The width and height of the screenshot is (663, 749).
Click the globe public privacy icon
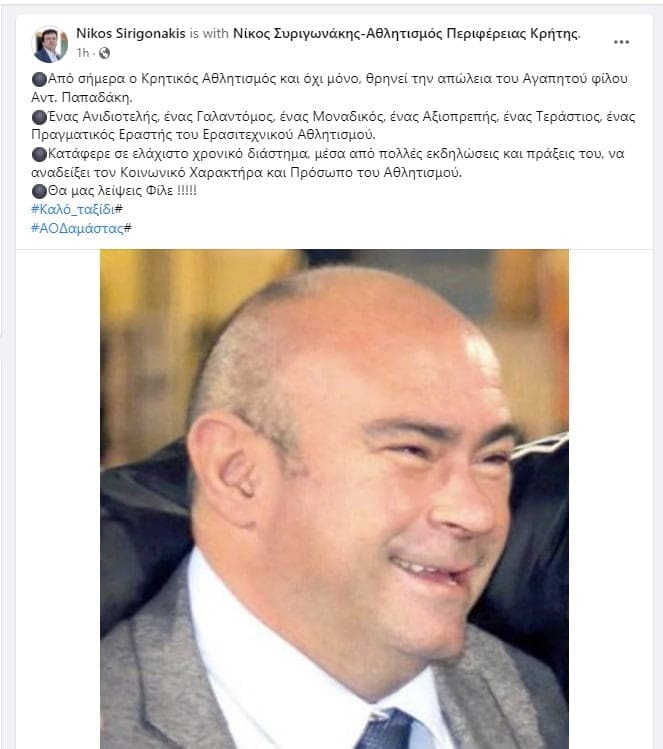click(x=104, y=53)
